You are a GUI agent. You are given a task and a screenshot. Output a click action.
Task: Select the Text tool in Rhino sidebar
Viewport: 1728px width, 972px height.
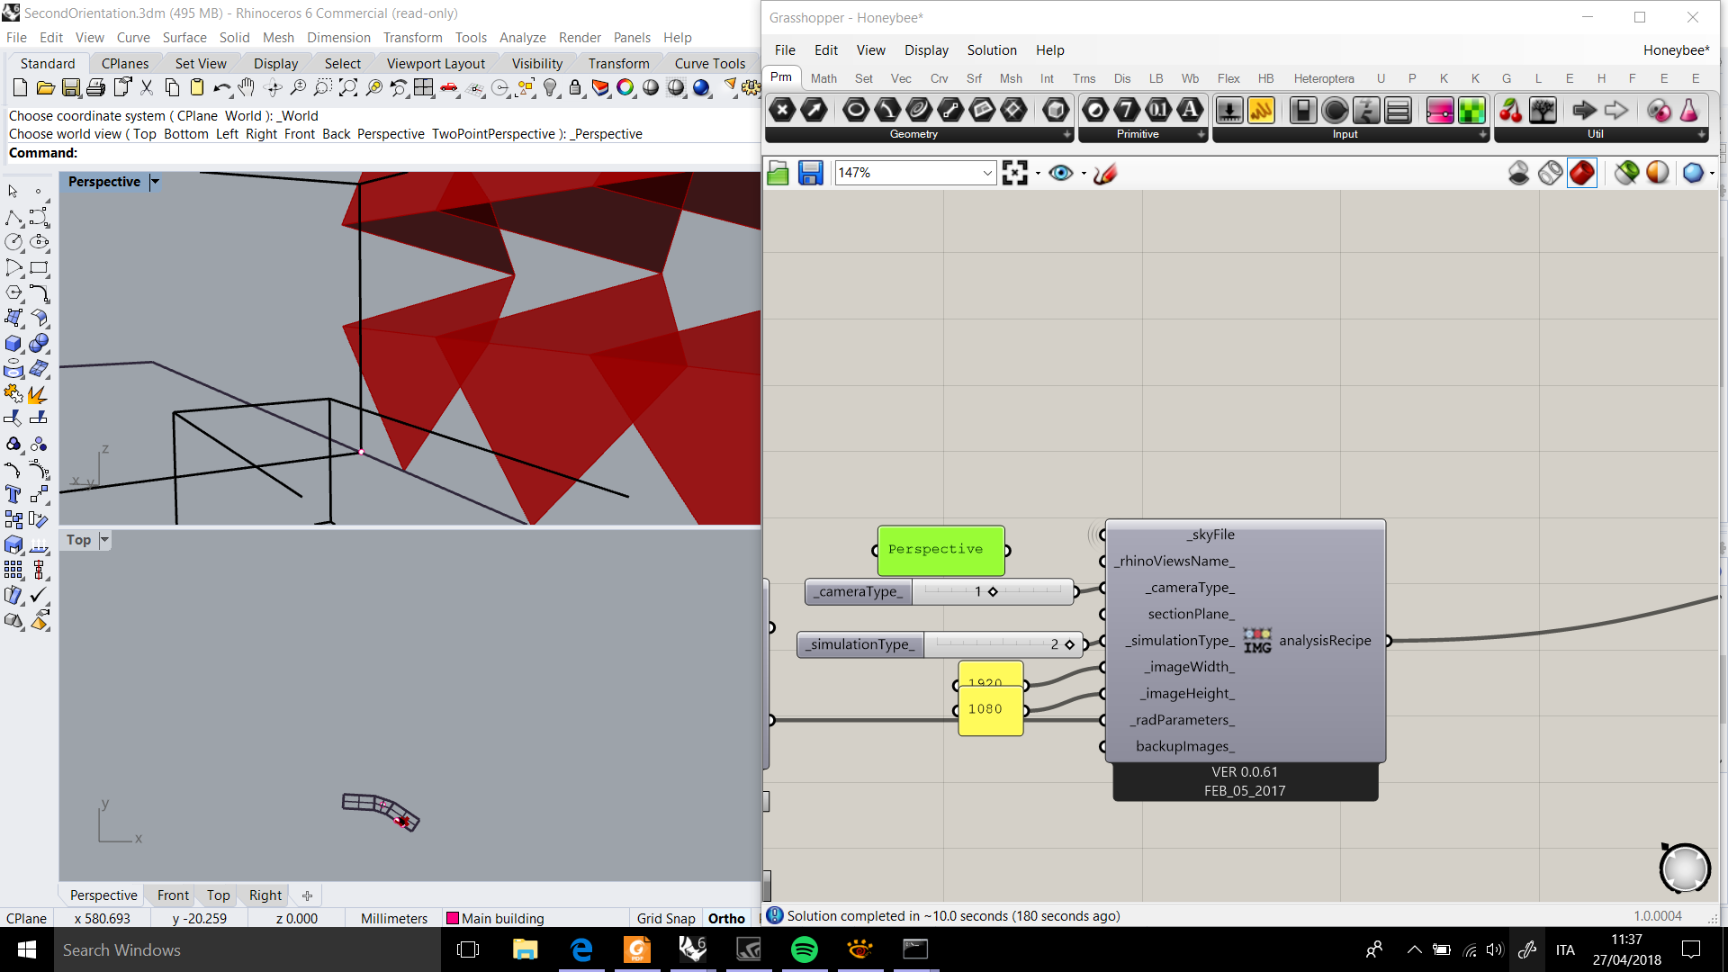click(x=14, y=494)
